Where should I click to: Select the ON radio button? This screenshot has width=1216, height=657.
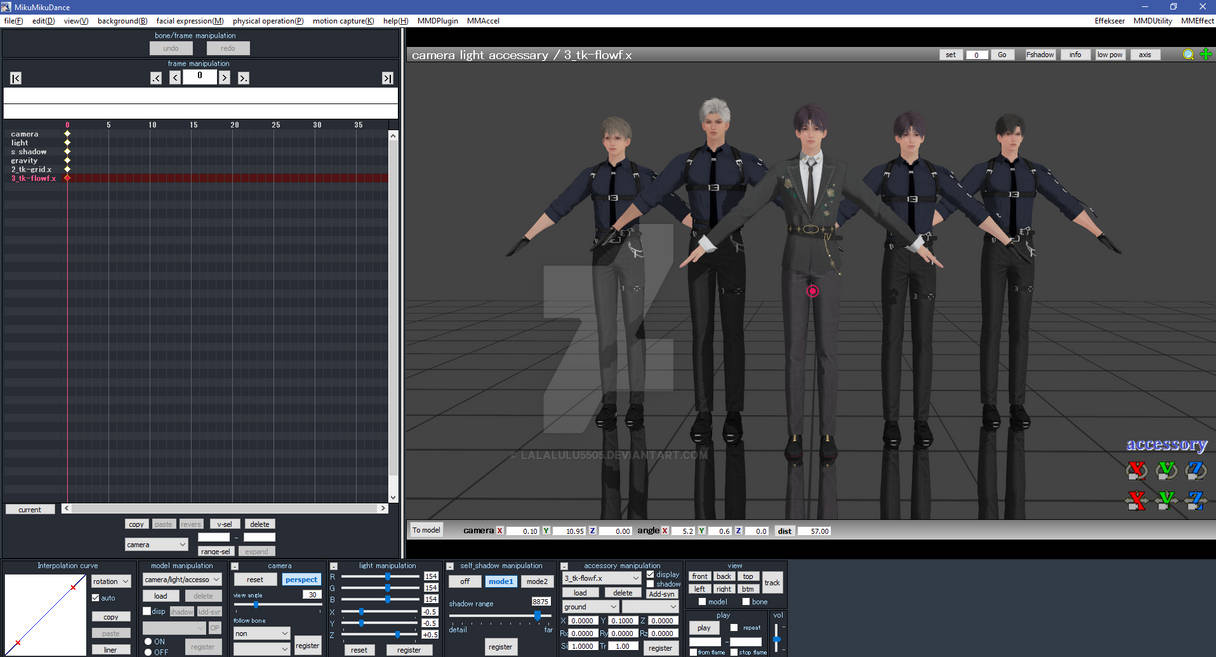[148, 641]
